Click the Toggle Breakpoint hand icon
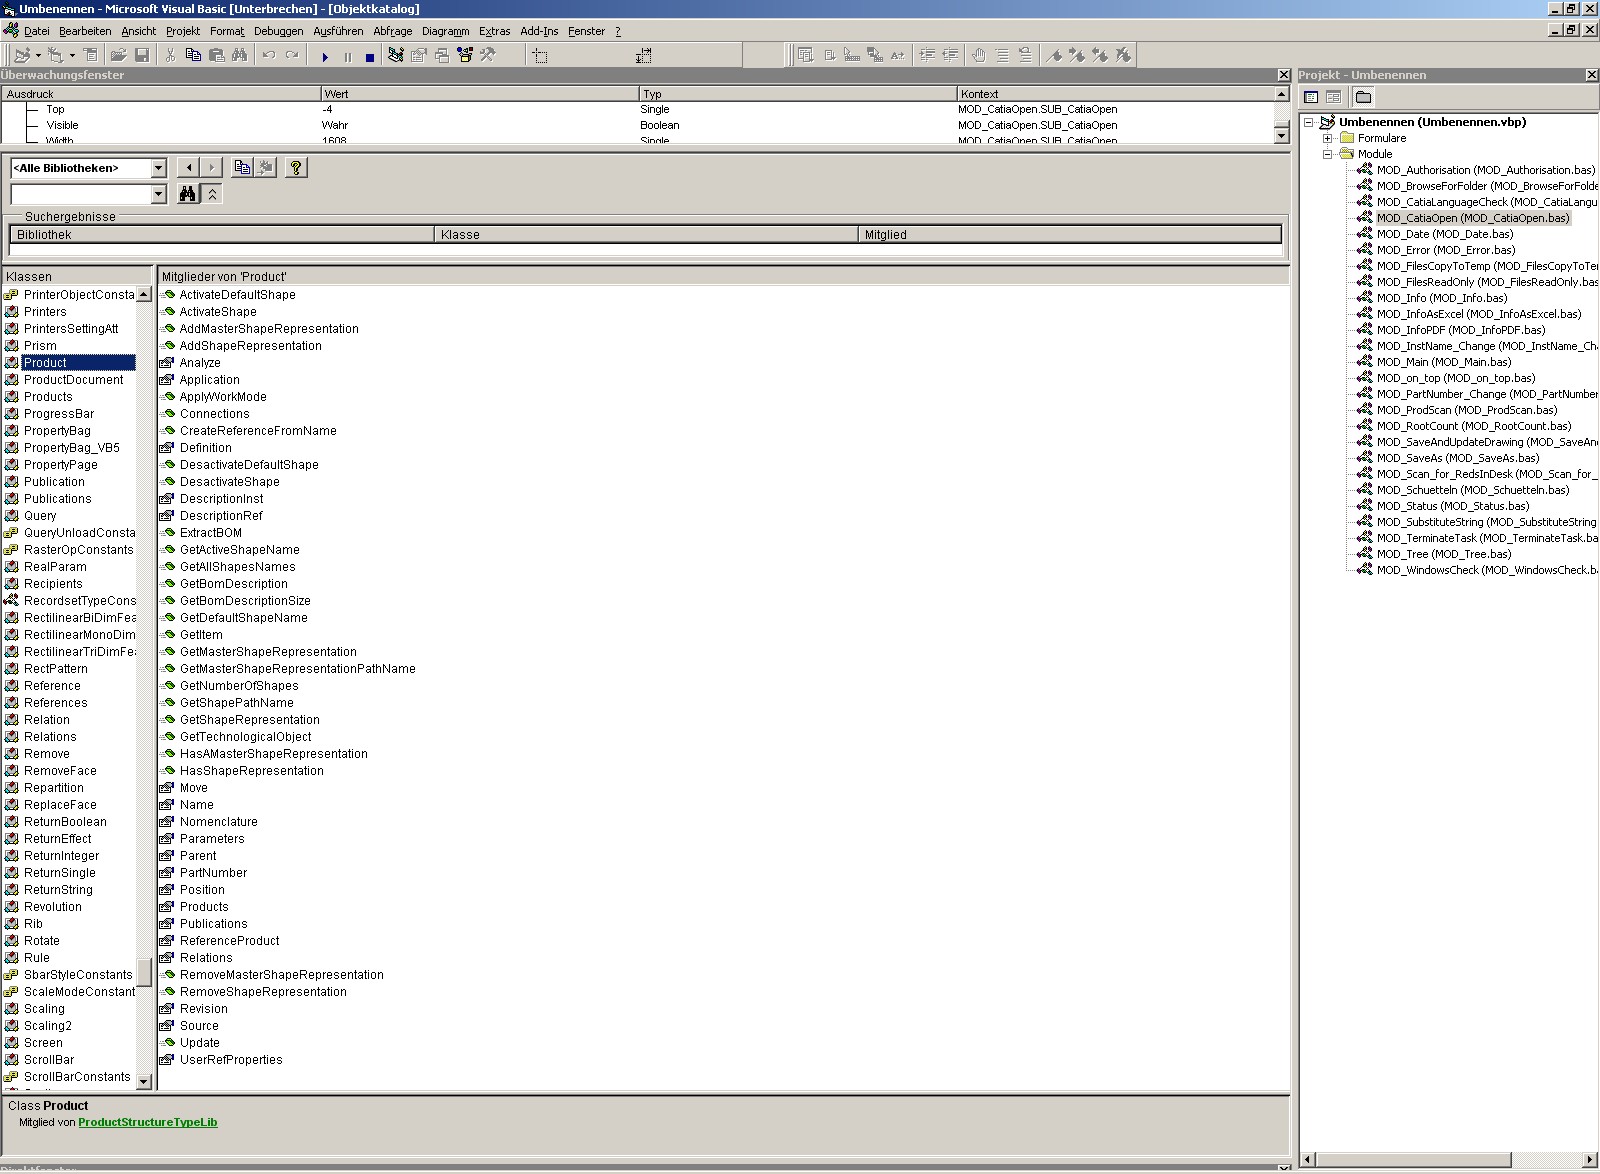Screen dimensions: 1600x1174 pos(979,55)
